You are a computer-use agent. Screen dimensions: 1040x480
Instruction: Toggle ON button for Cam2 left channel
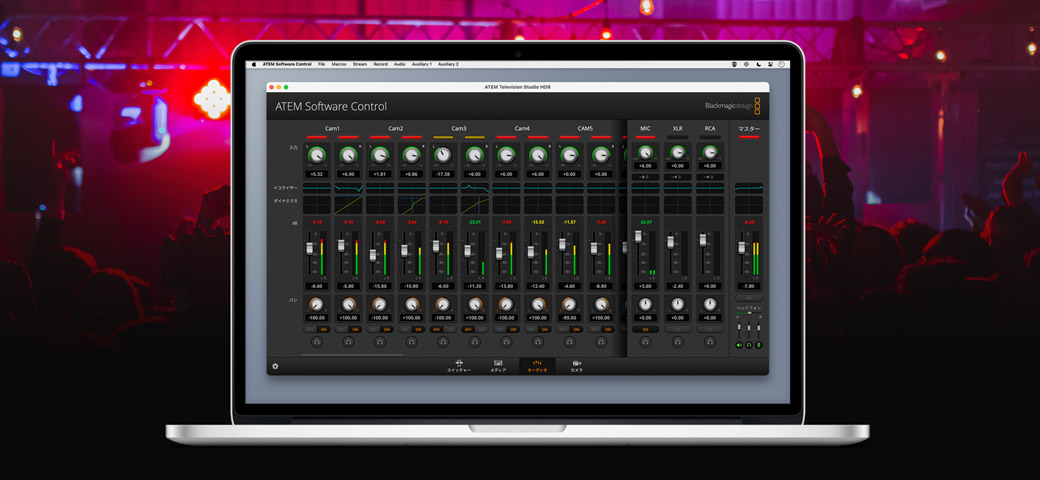click(387, 329)
